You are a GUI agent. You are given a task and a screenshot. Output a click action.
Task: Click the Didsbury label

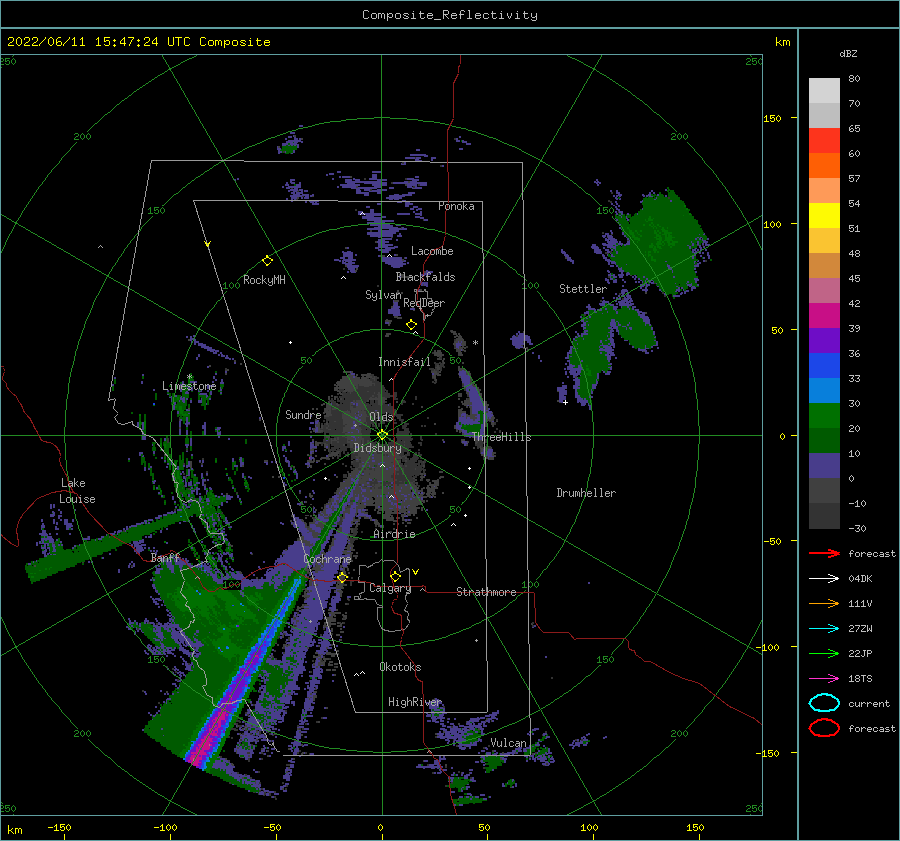click(377, 448)
